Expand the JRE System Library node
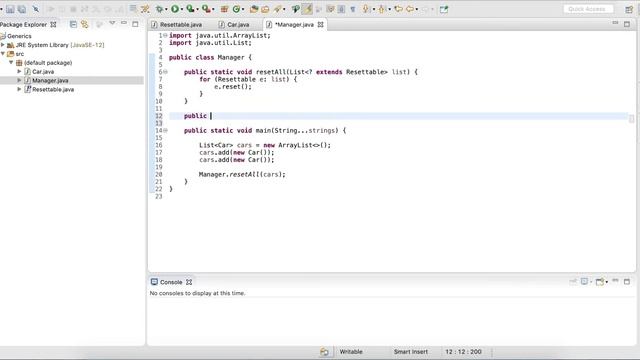Viewport: 640px width, 360px height. pos(3,45)
